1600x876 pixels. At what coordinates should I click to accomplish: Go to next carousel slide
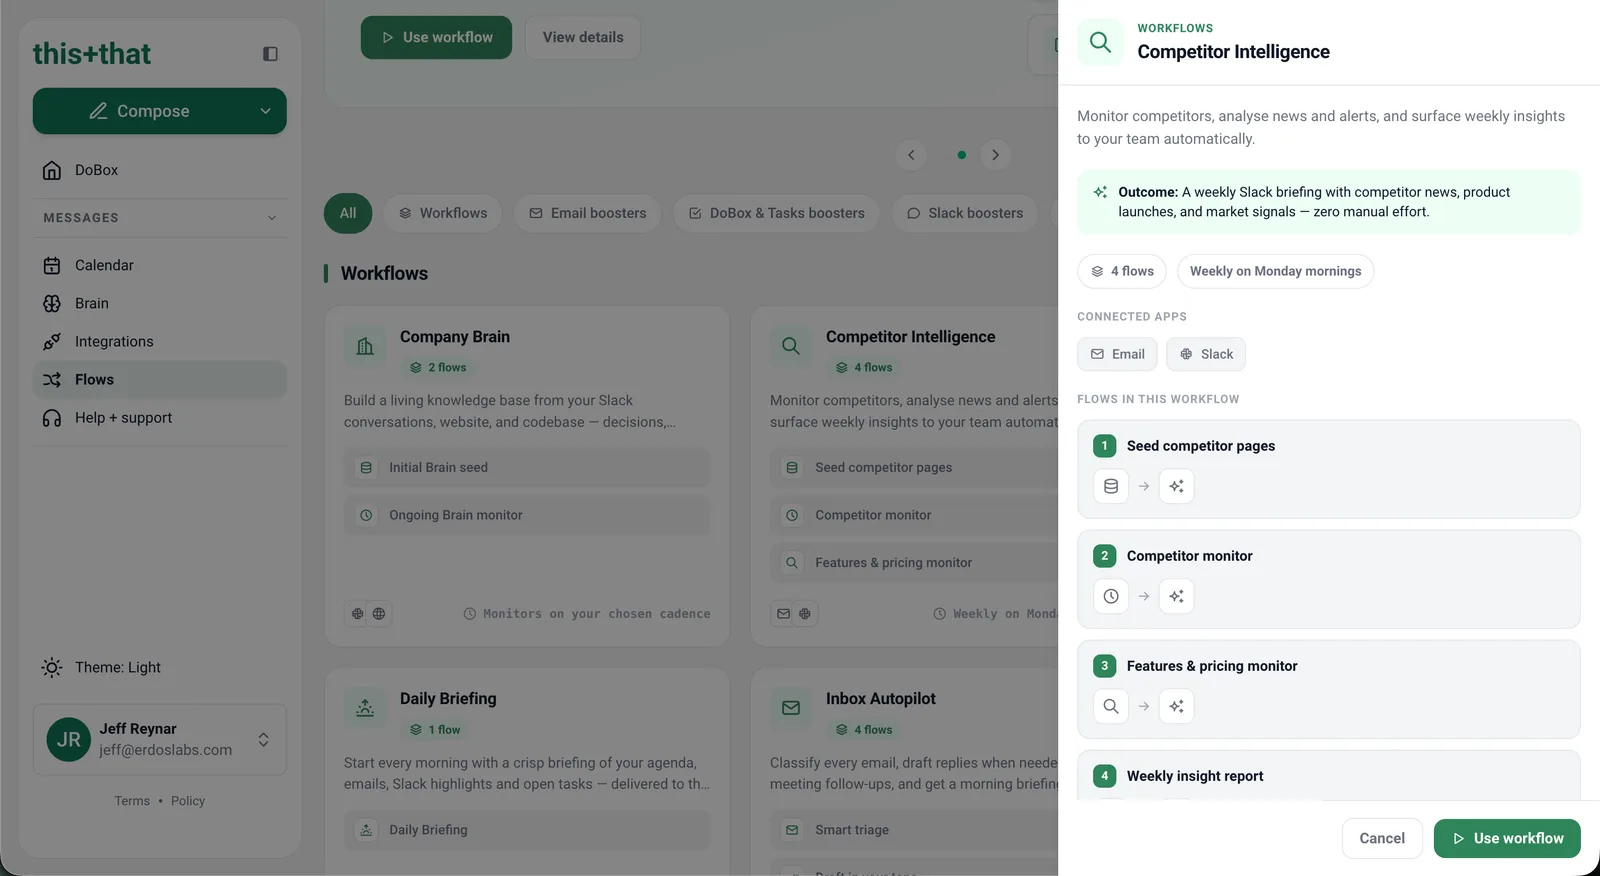click(995, 155)
